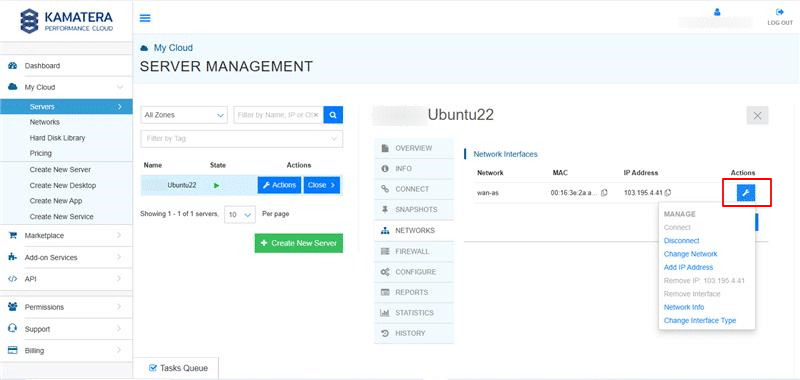800x380 pixels.
Task: Select Servers in sidebar
Action: coord(66,107)
